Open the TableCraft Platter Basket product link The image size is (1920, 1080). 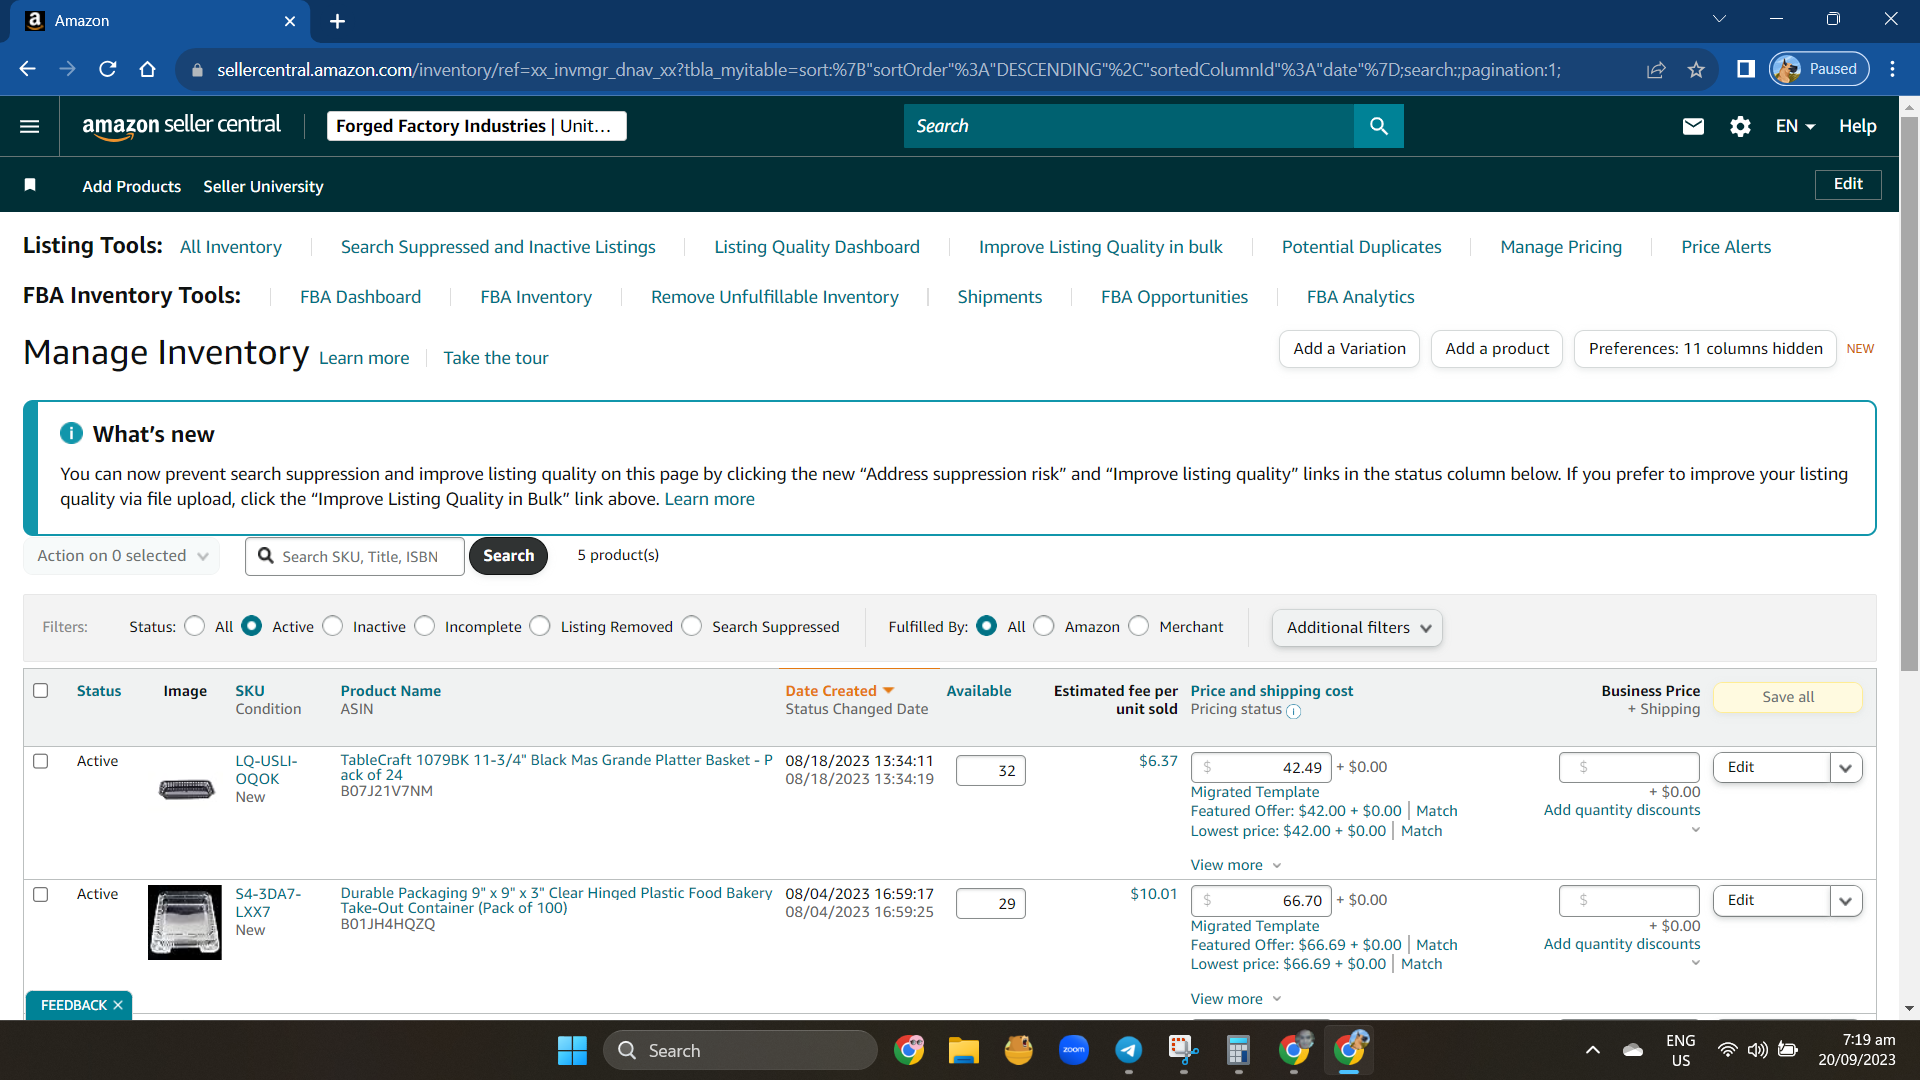556,767
